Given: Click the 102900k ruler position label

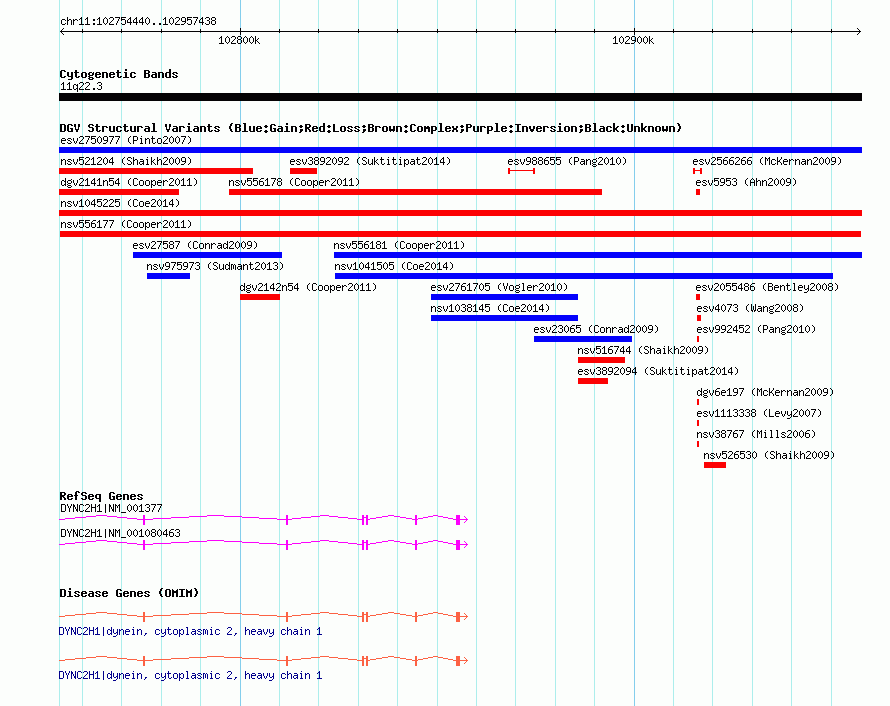Looking at the screenshot, I should tap(633, 40).
